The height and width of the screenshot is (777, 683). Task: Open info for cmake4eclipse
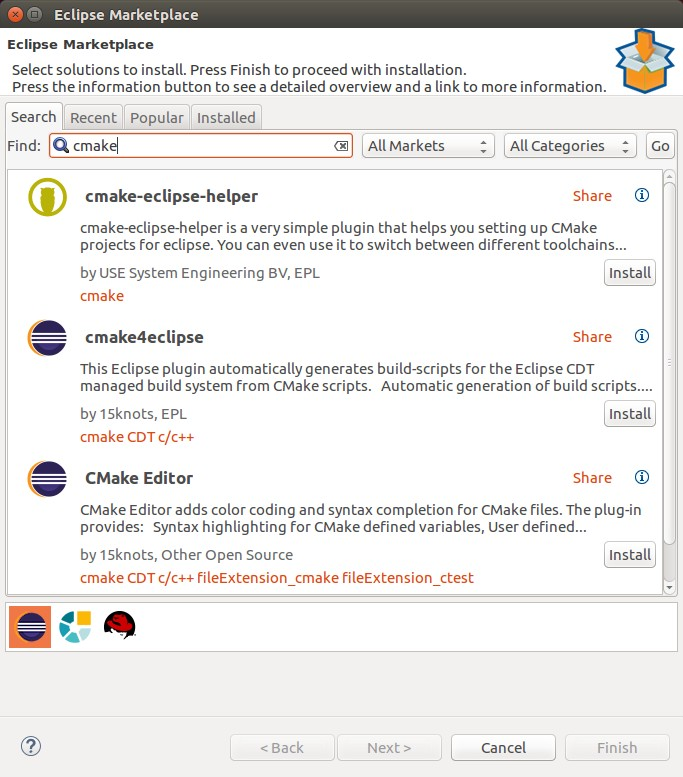pyautogui.click(x=641, y=336)
